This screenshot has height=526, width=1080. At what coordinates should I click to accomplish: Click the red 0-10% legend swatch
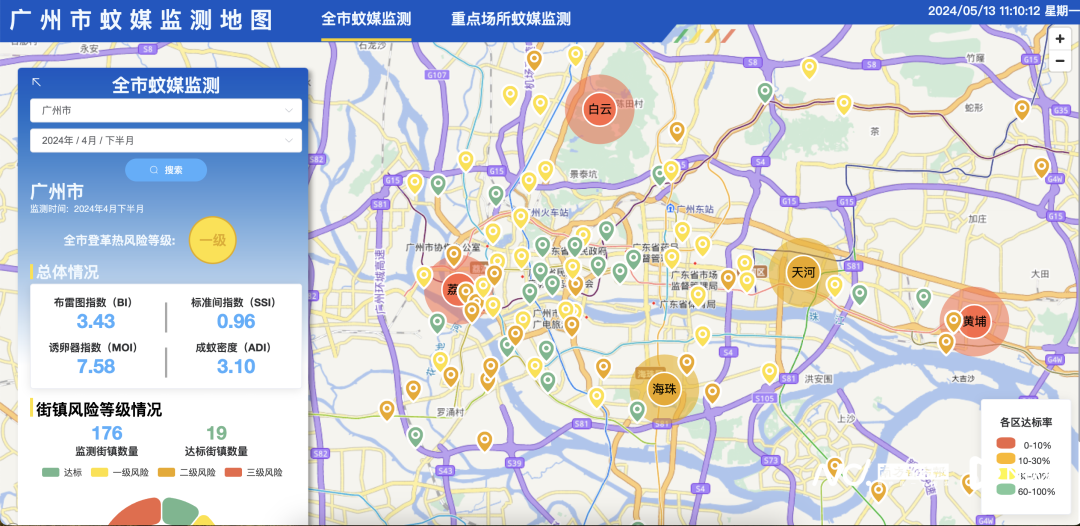point(1006,445)
